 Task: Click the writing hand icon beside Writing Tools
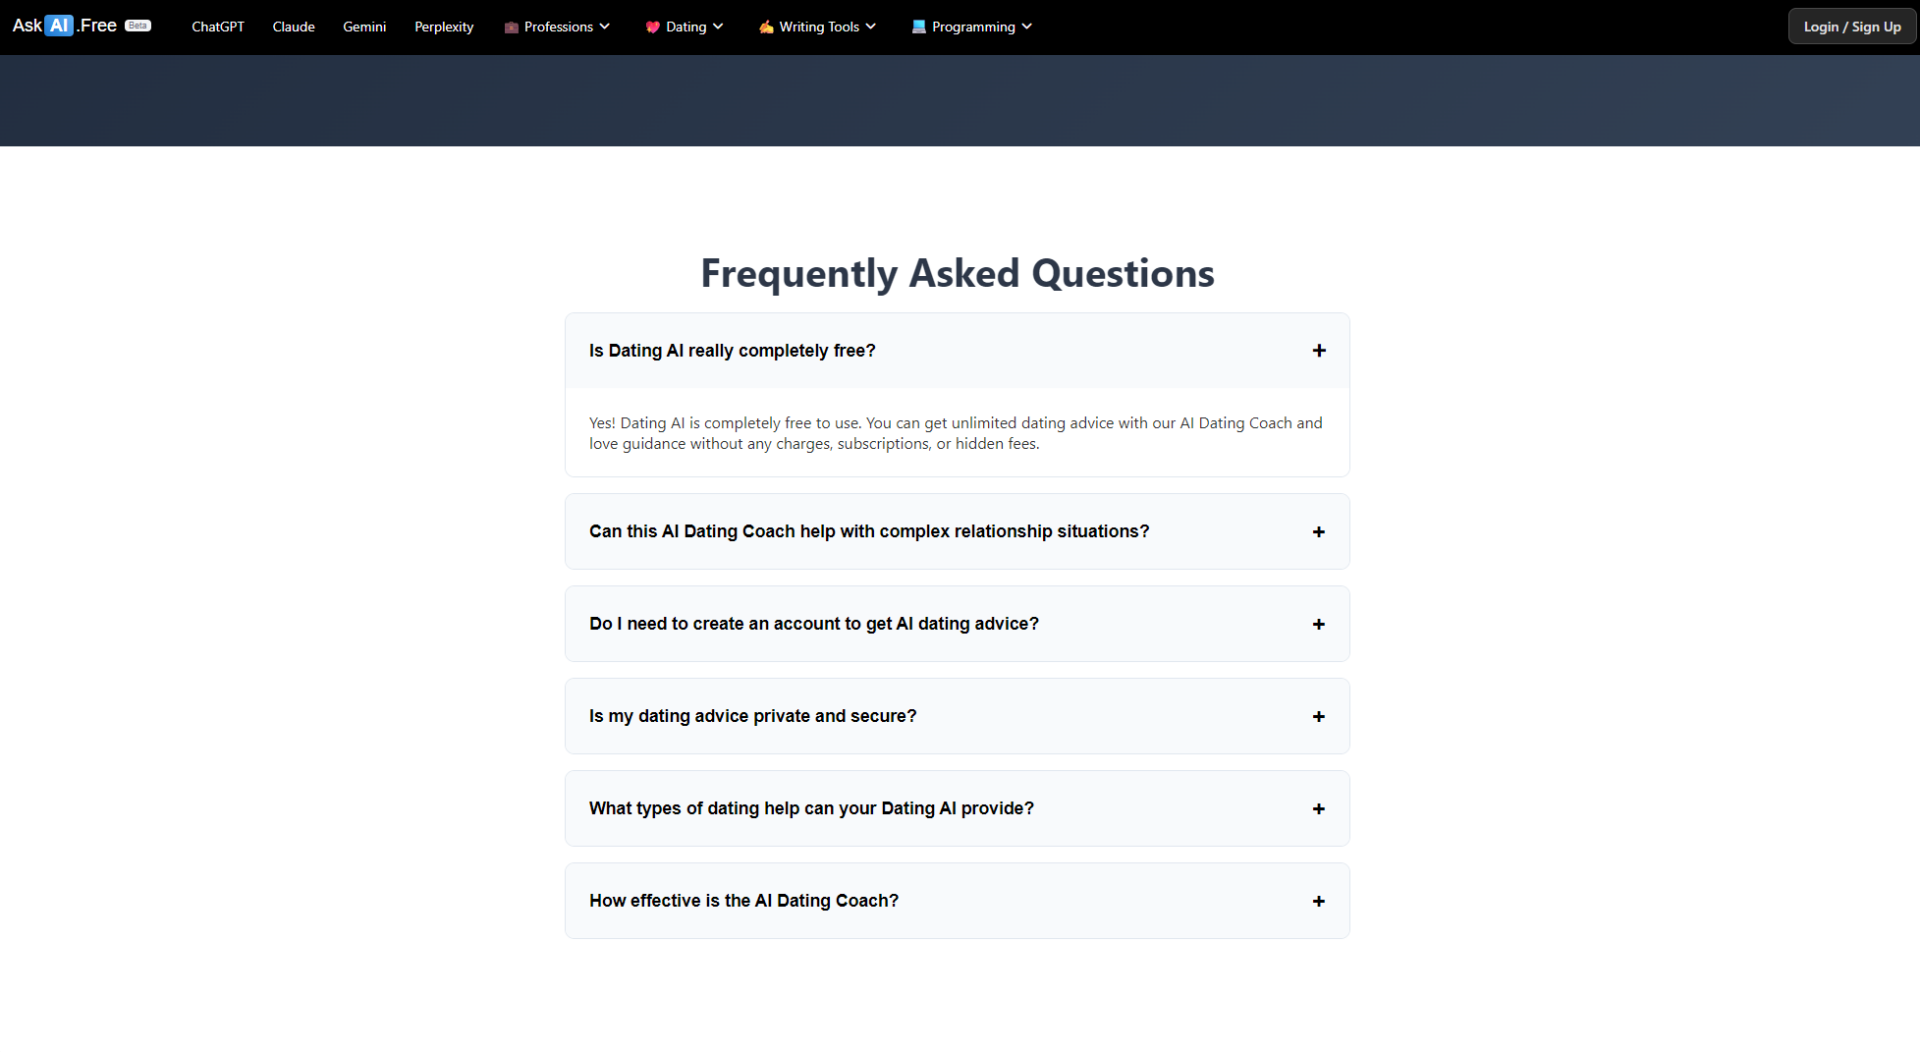(x=766, y=27)
